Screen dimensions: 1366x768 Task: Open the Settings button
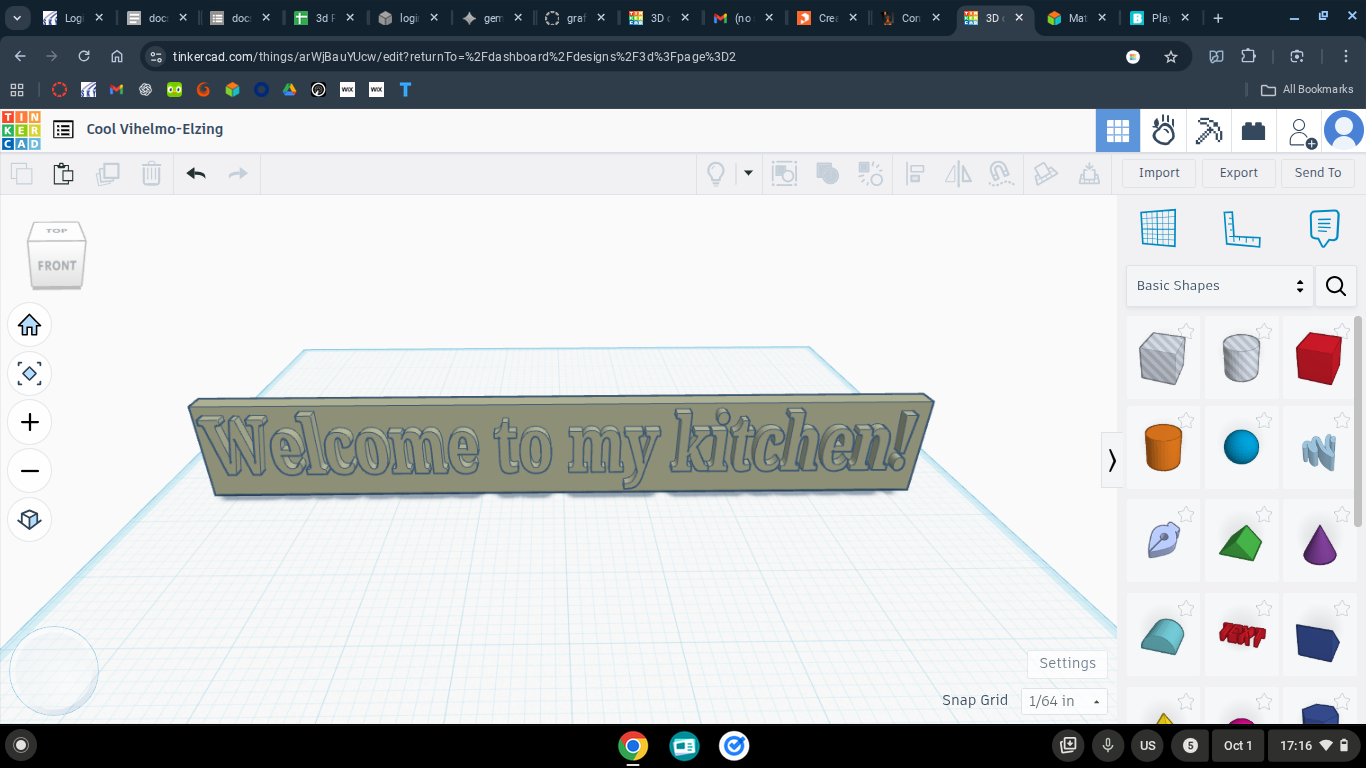click(x=1067, y=663)
